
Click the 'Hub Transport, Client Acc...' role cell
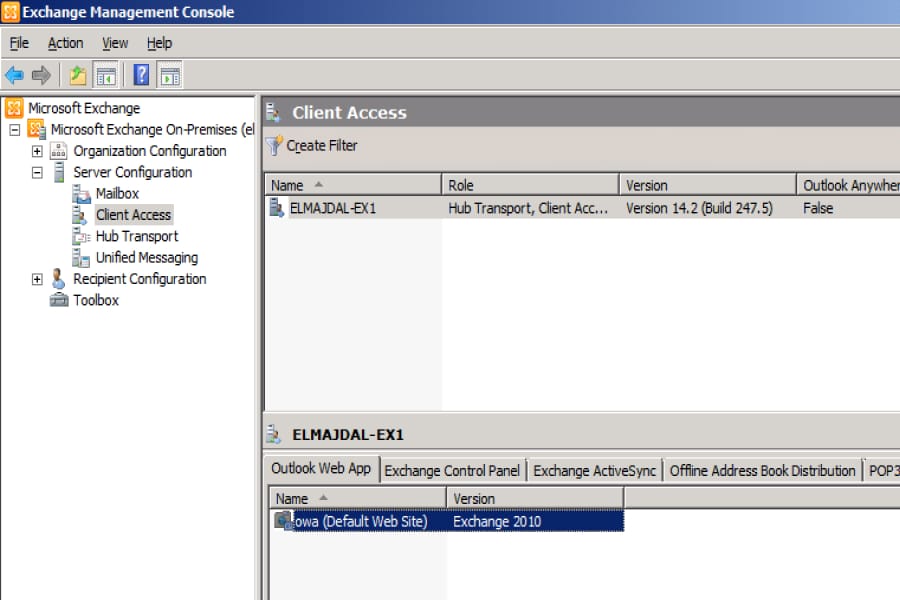pos(528,208)
